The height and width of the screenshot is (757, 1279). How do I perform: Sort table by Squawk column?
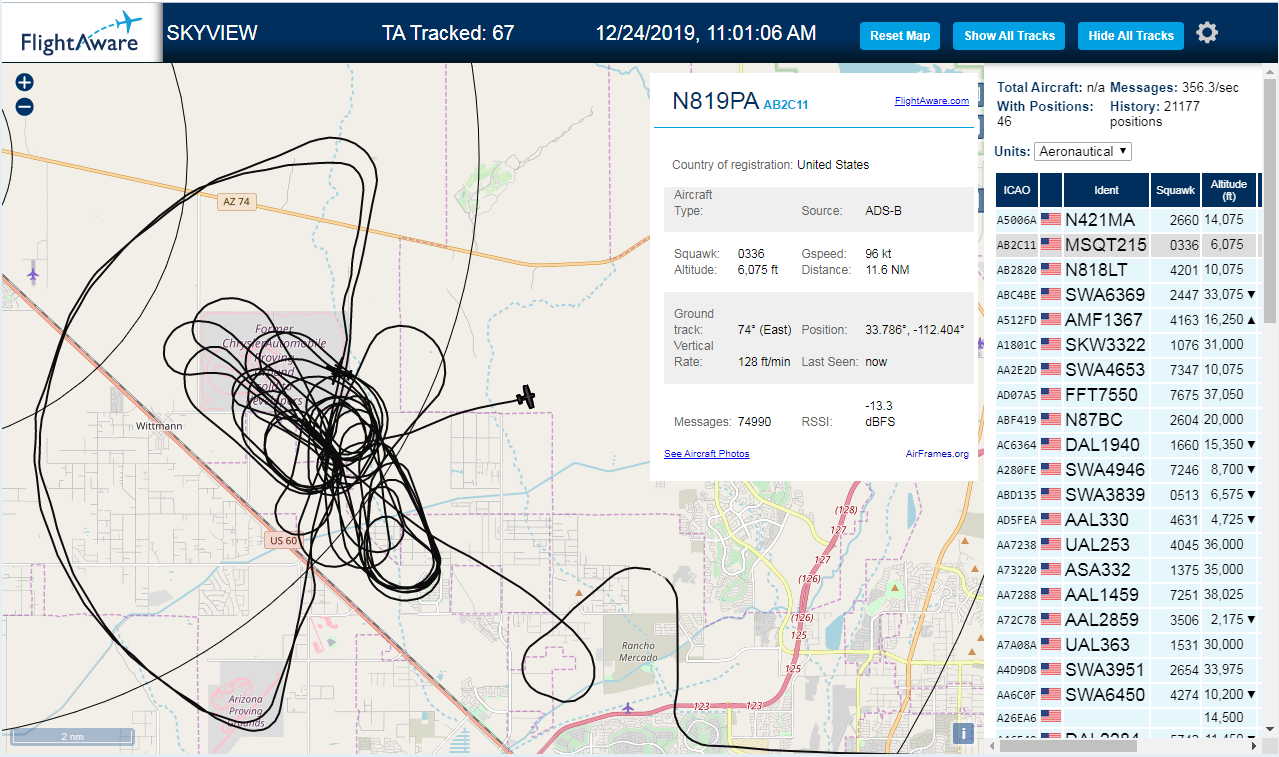tap(1175, 190)
